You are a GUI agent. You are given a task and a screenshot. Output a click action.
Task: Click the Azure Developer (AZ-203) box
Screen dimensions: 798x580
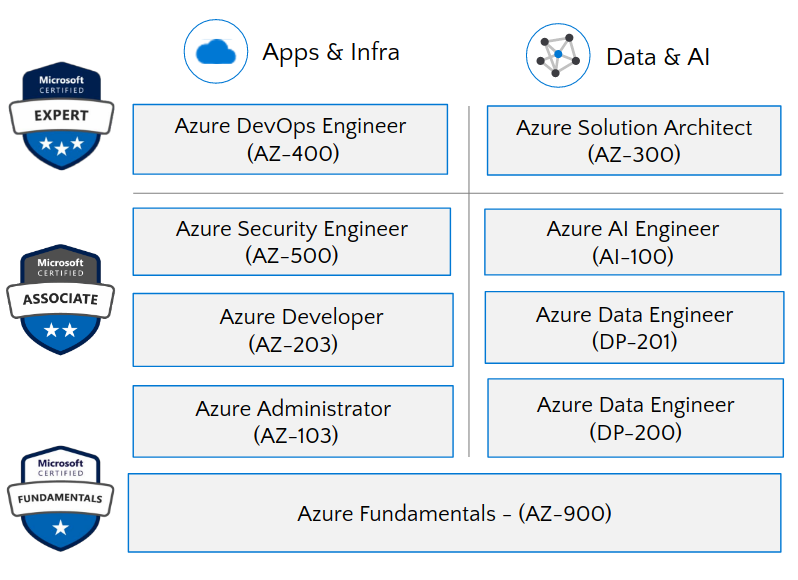pos(292,329)
